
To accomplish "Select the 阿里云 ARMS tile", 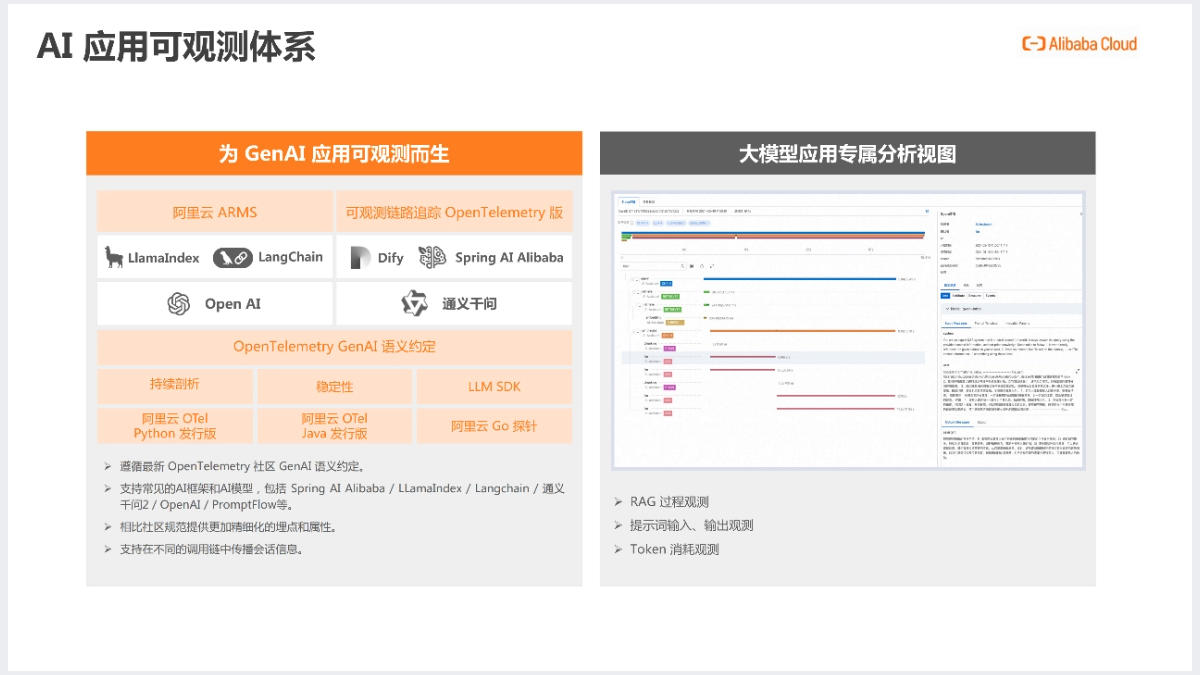I will (214, 212).
